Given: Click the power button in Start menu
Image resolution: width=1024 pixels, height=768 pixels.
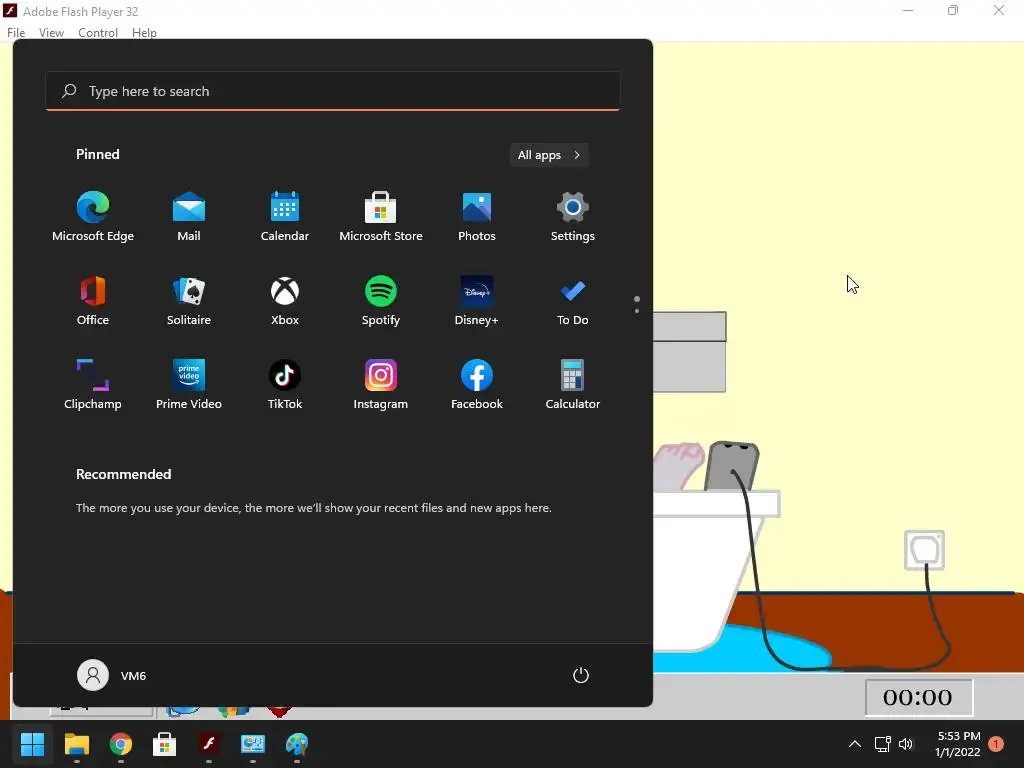Looking at the screenshot, I should [581, 675].
